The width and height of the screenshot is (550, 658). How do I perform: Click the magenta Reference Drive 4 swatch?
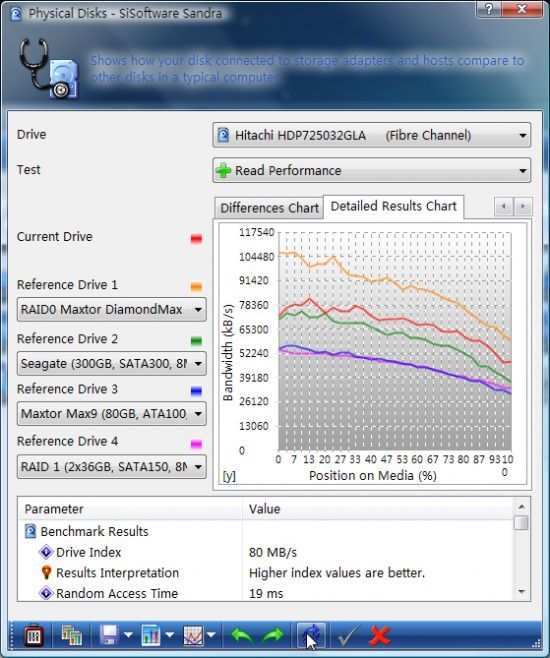tap(196, 444)
